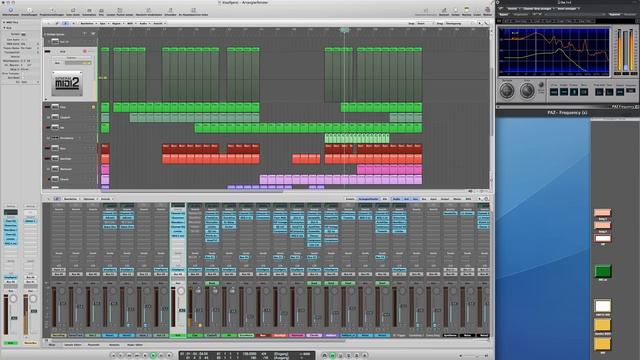Click the playhead marker in bar ruler
The image size is (640, 360).
(x=344, y=29)
